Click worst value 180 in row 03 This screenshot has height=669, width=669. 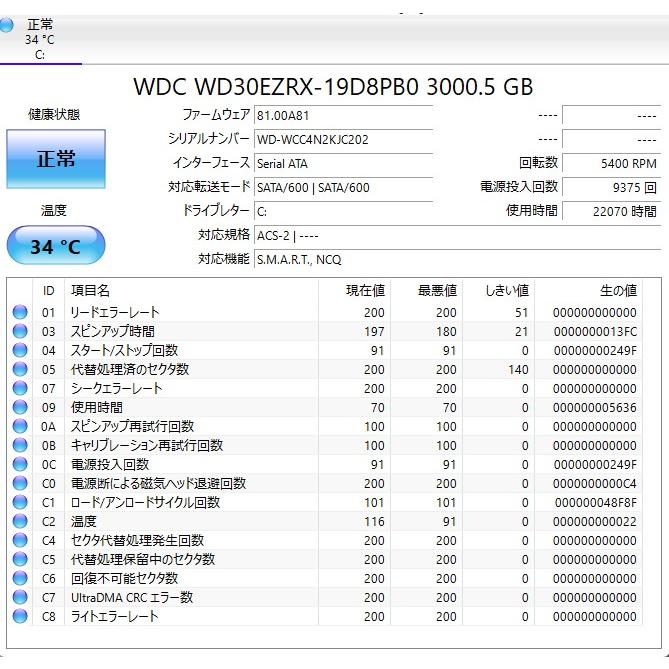(x=446, y=332)
